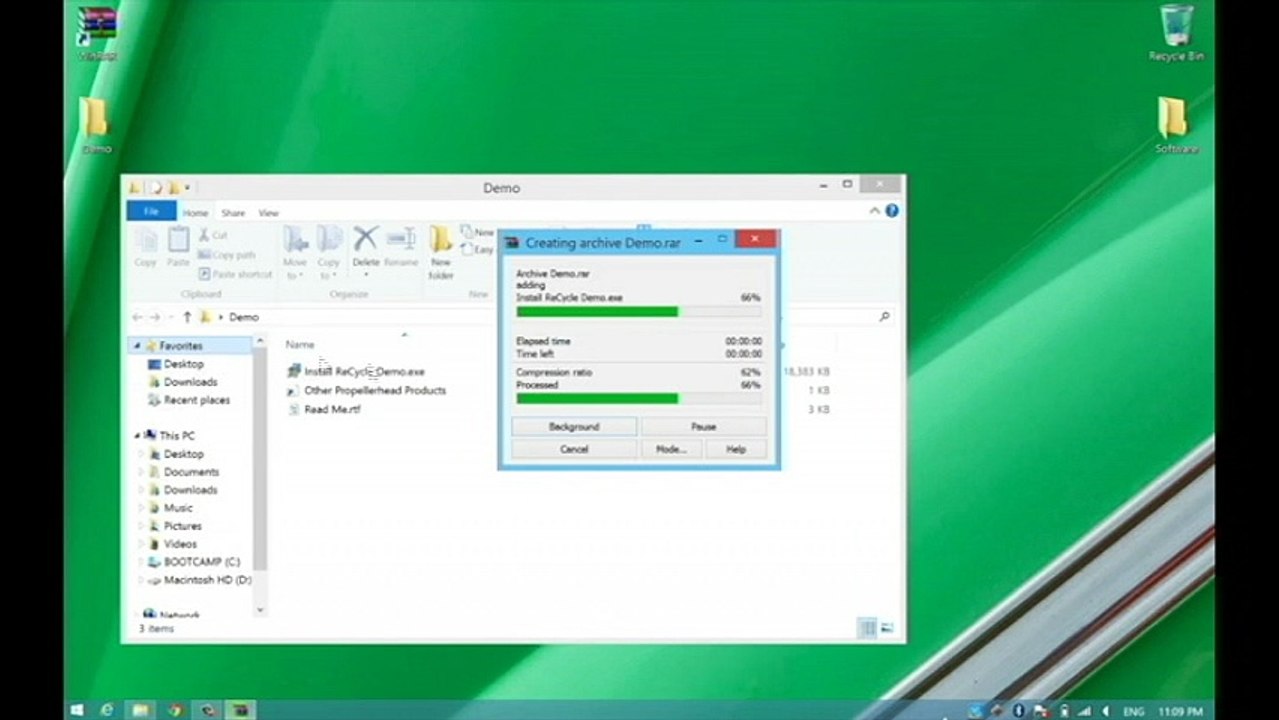Screen dimensions: 1279x720
Task: Click the New folder ribbon icon
Action: pos(441,253)
